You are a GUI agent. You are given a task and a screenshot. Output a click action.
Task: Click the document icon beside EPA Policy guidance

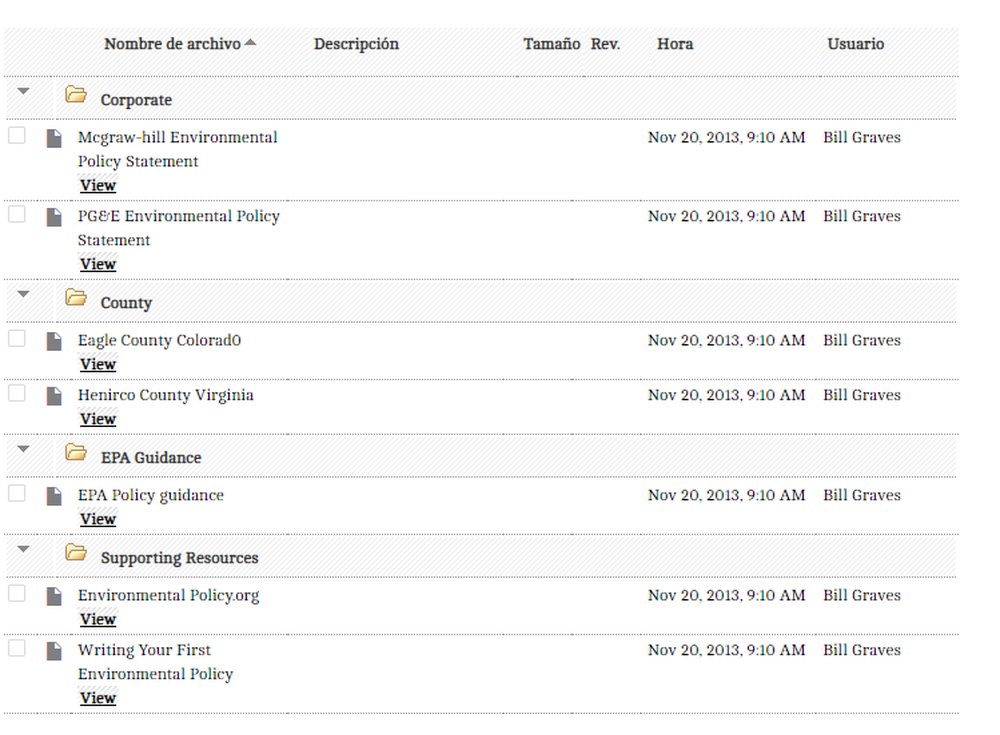(54, 495)
